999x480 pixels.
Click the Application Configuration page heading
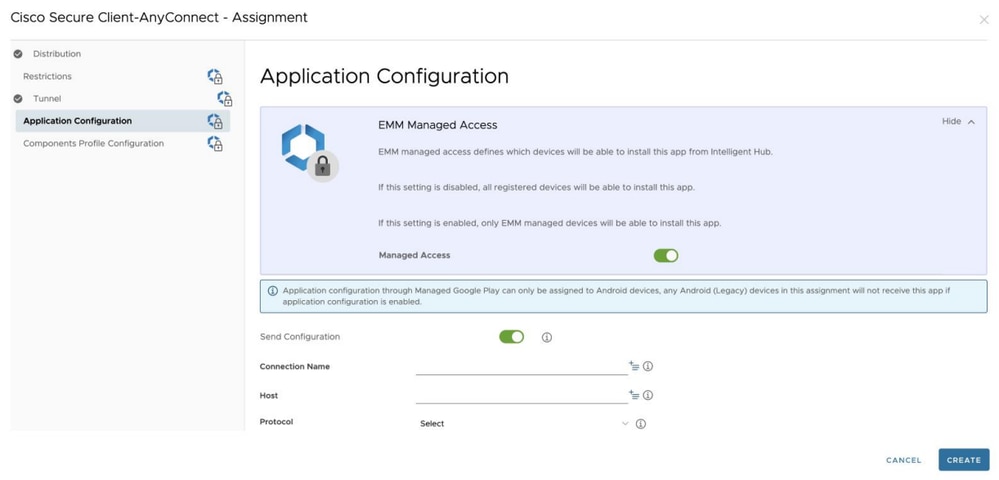pyautogui.click(x=384, y=76)
